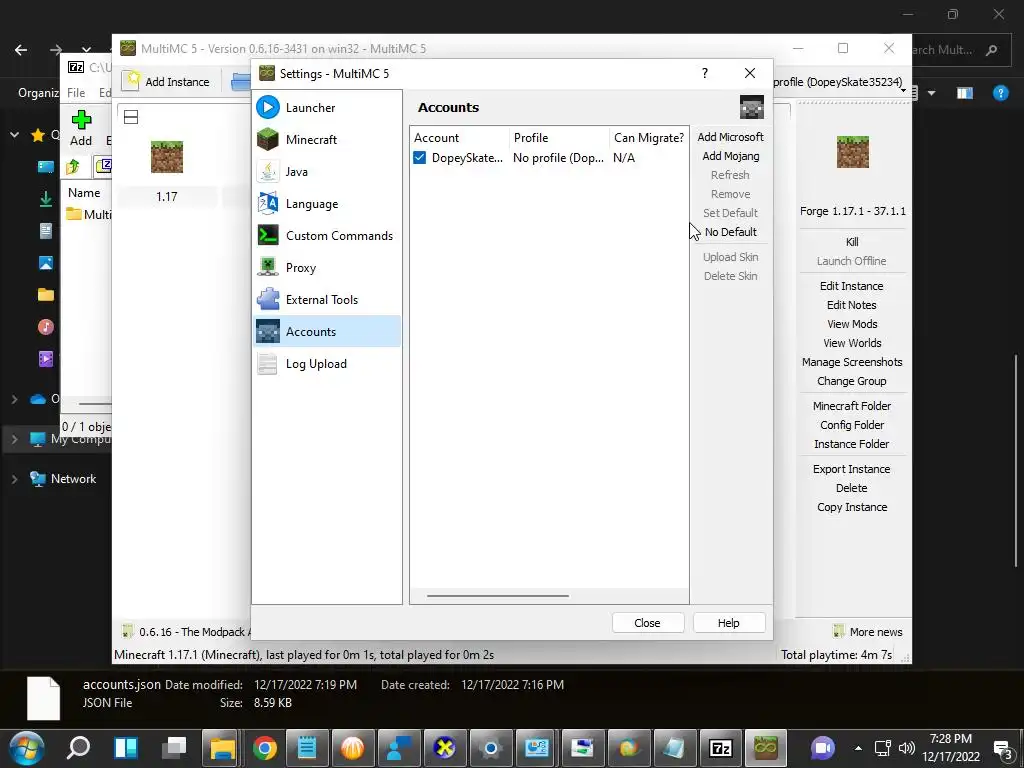
Task: Click the Explorer back arrow
Action: (21, 50)
